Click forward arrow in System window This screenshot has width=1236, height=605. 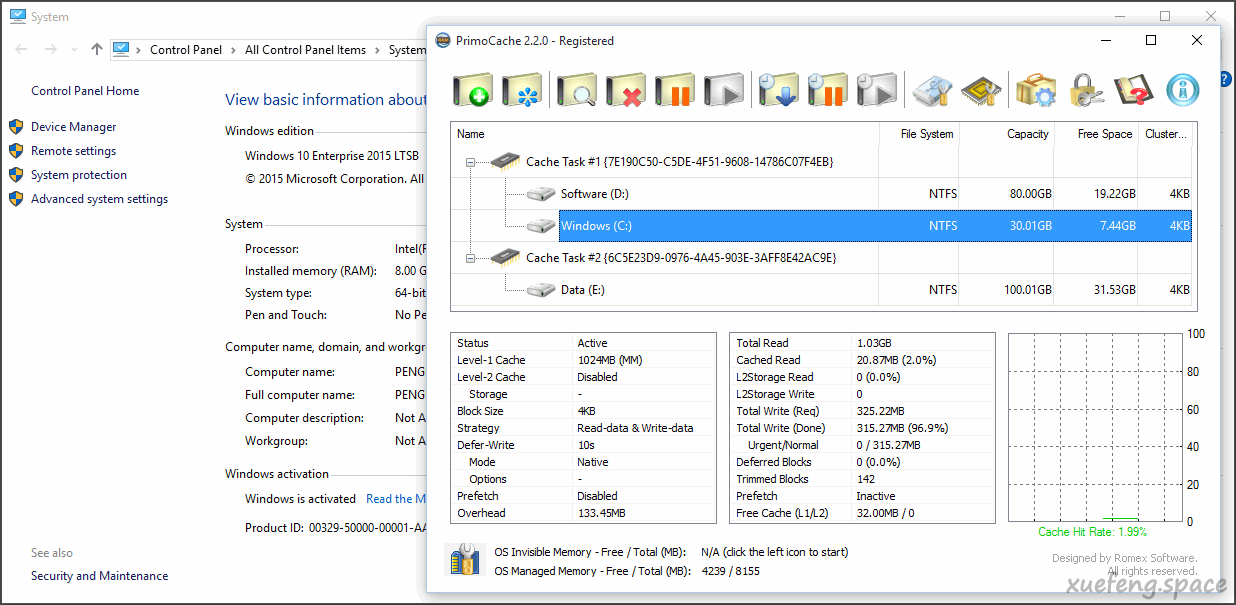pos(50,49)
